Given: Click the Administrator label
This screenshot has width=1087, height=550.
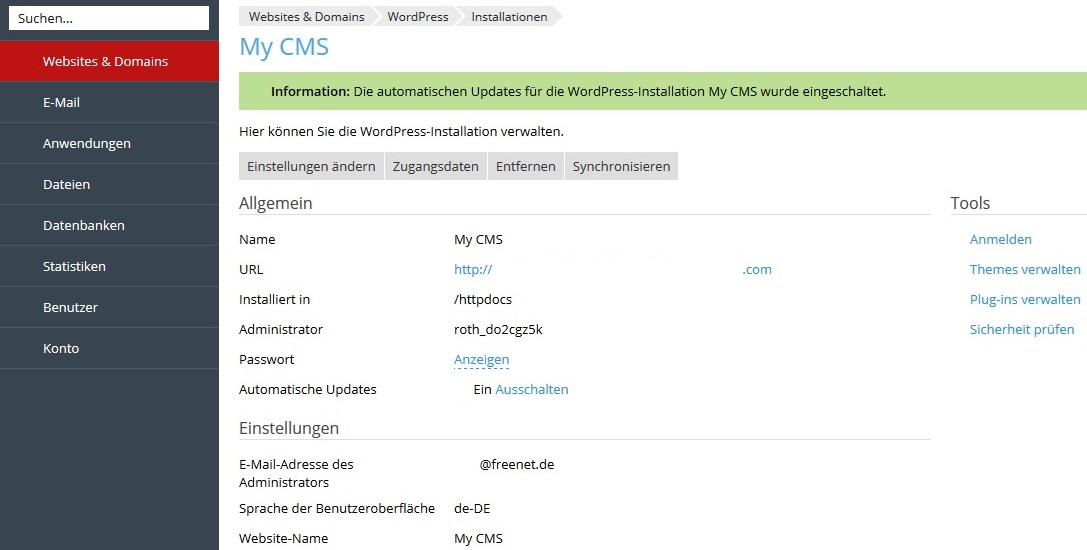Looking at the screenshot, I should click(281, 329).
